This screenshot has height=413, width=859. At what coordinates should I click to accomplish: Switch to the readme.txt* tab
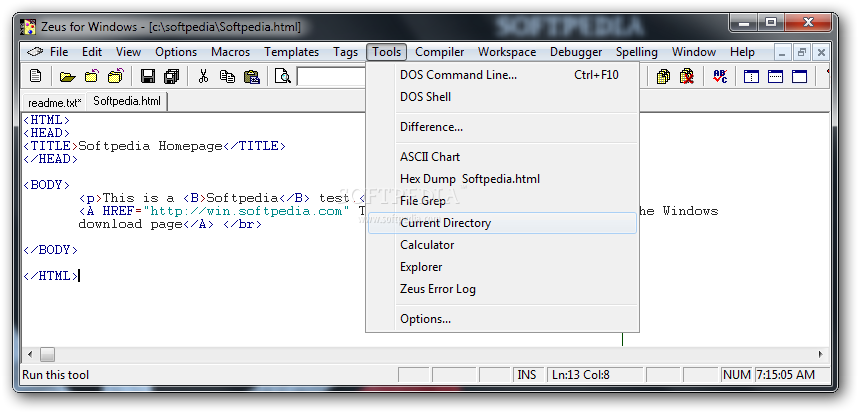point(54,102)
